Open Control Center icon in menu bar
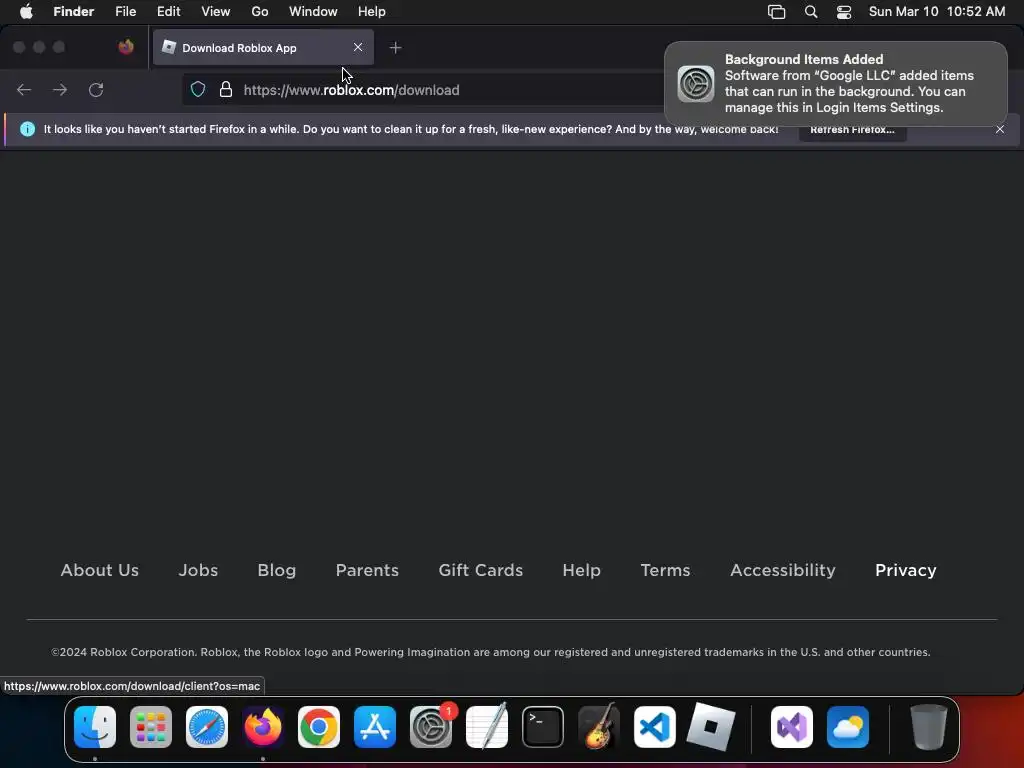The width and height of the screenshot is (1024, 768). click(x=844, y=12)
